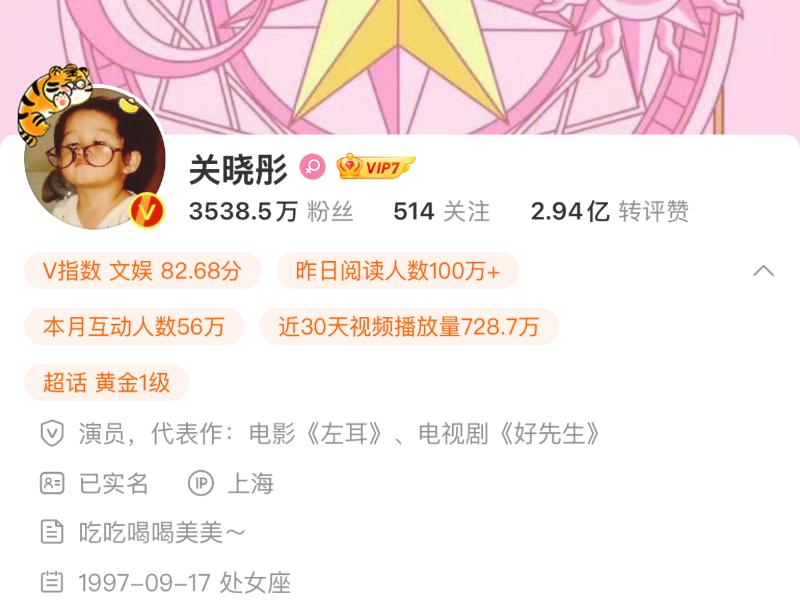Open the 3538.5万 粉丝 followers list
This screenshot has width=800, height=612.
point(271,211)
